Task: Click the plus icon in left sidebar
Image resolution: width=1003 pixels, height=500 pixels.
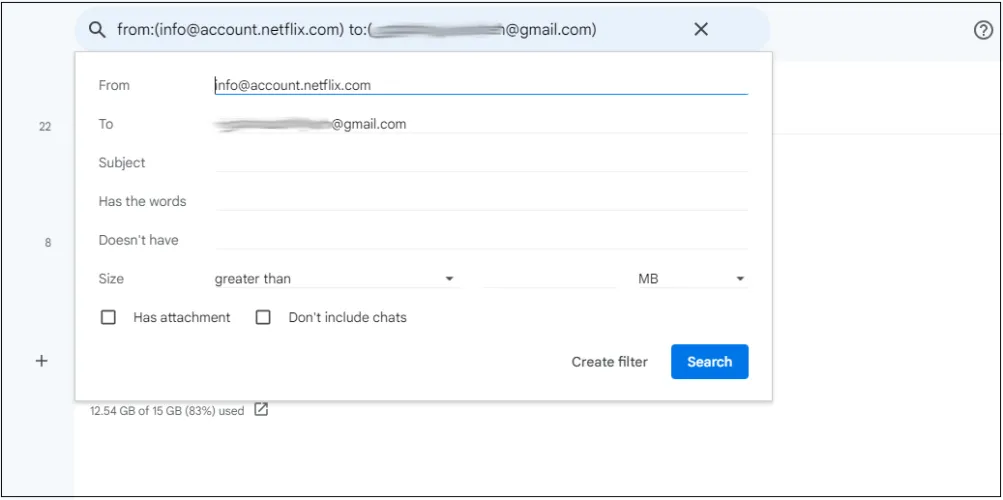Action: (x=42, y=361)
